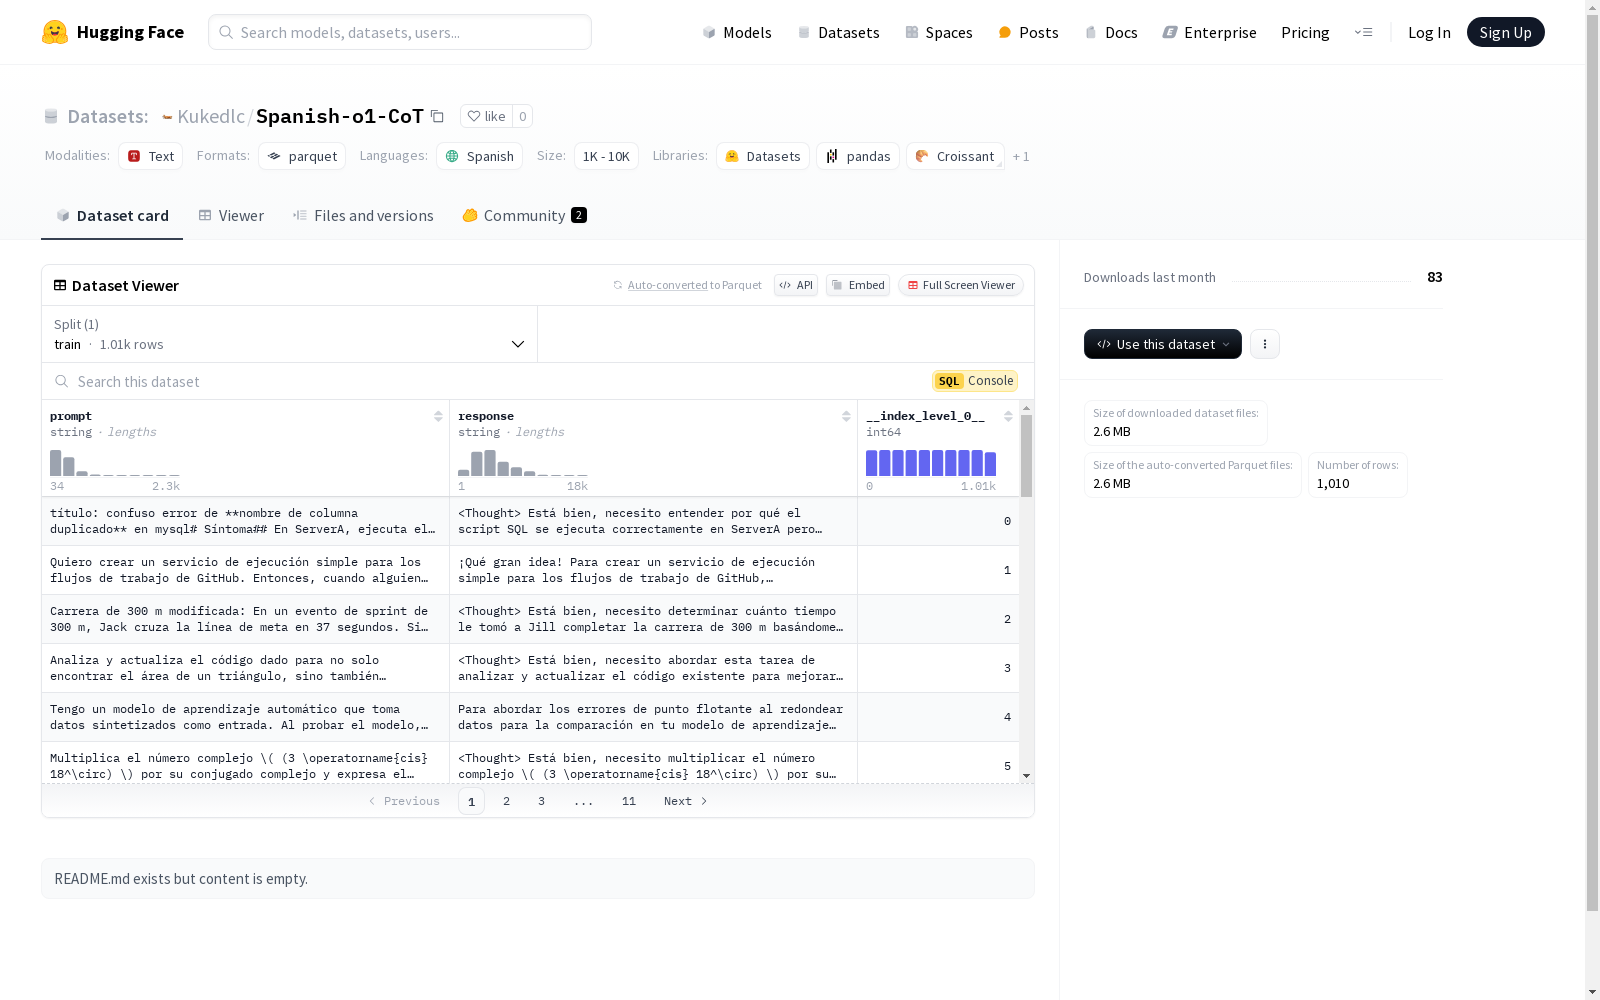Open the Use this dataset dropdown
This screenshot has height=1000, width=1600.
tap(1163, 344)
